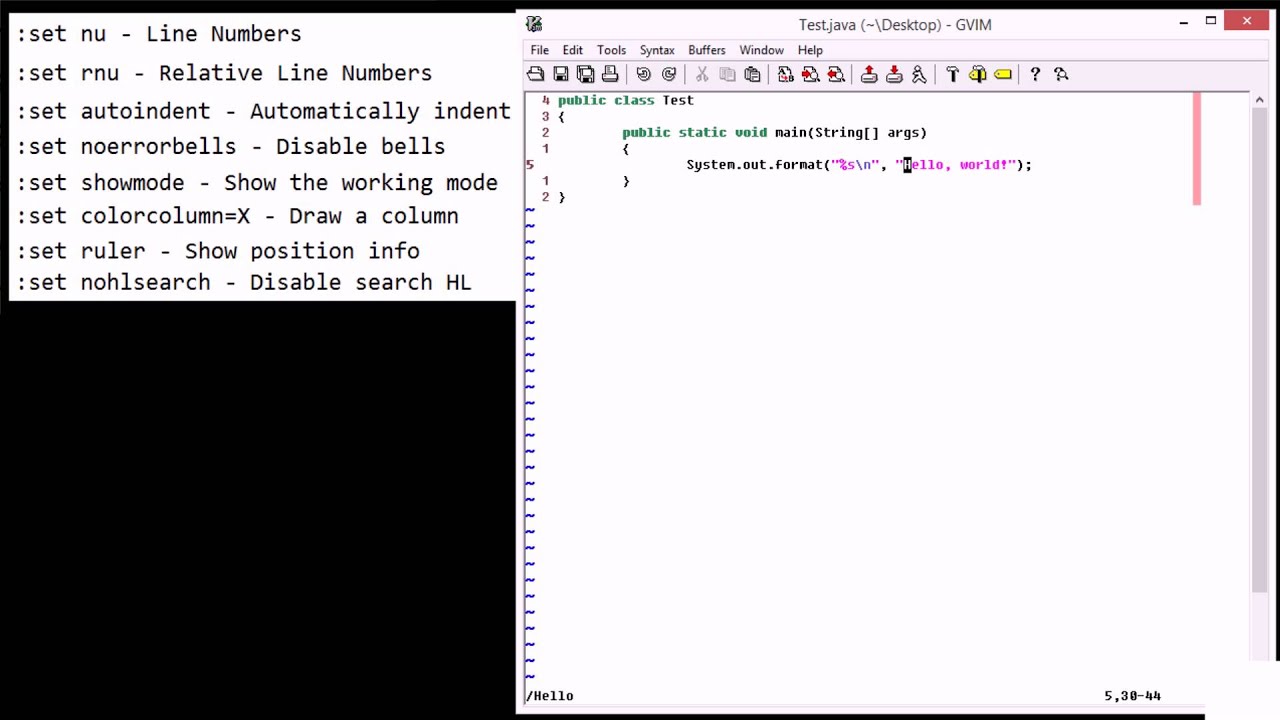Click the Save Session toolbar icon
This screenshot has width=1280, height=720.
click(x=894, y=74)
